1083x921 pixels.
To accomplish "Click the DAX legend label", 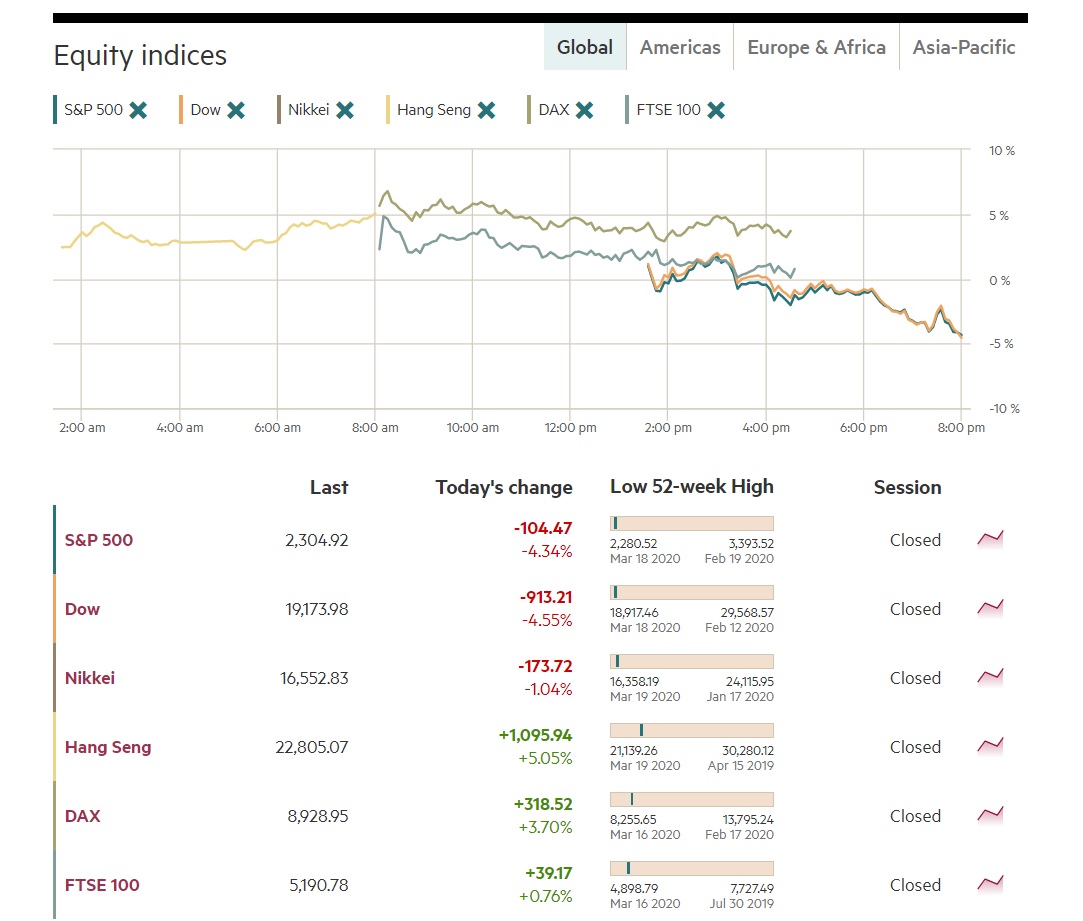I will (554, 110).
